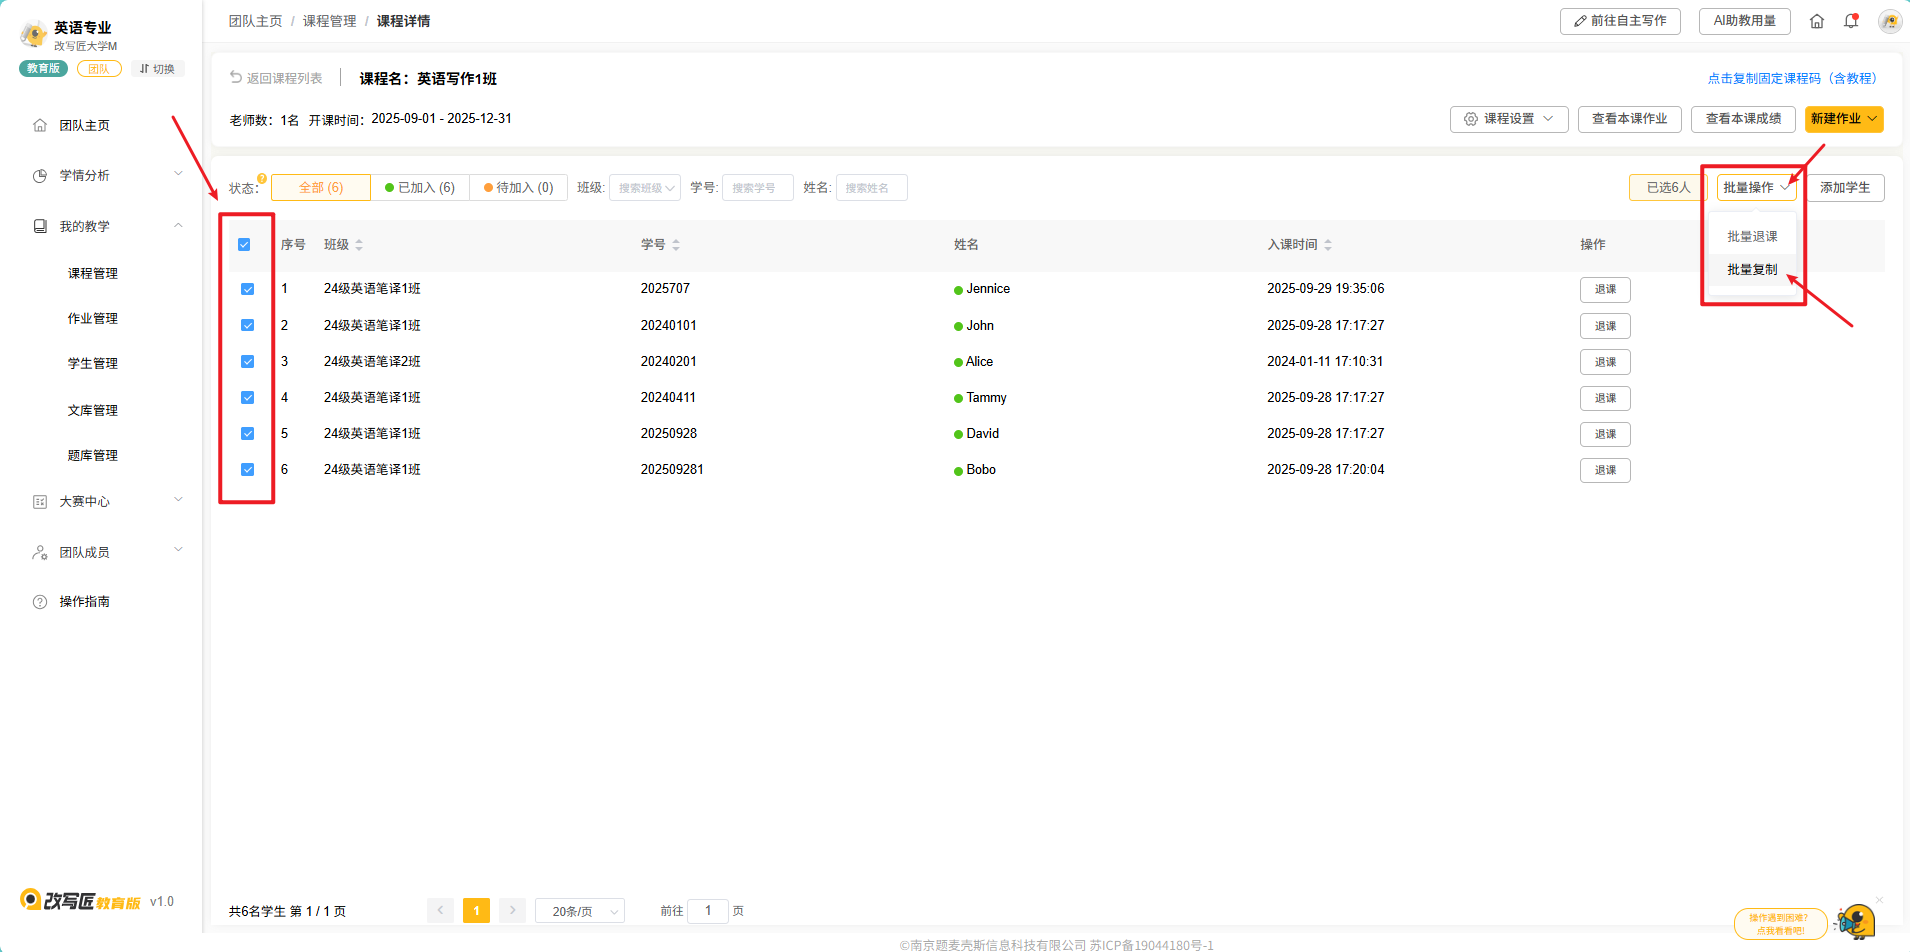Open the 课程设置 dropdown
The width and height of the screenshot is (1910, 952).
tap(1508, 119)
